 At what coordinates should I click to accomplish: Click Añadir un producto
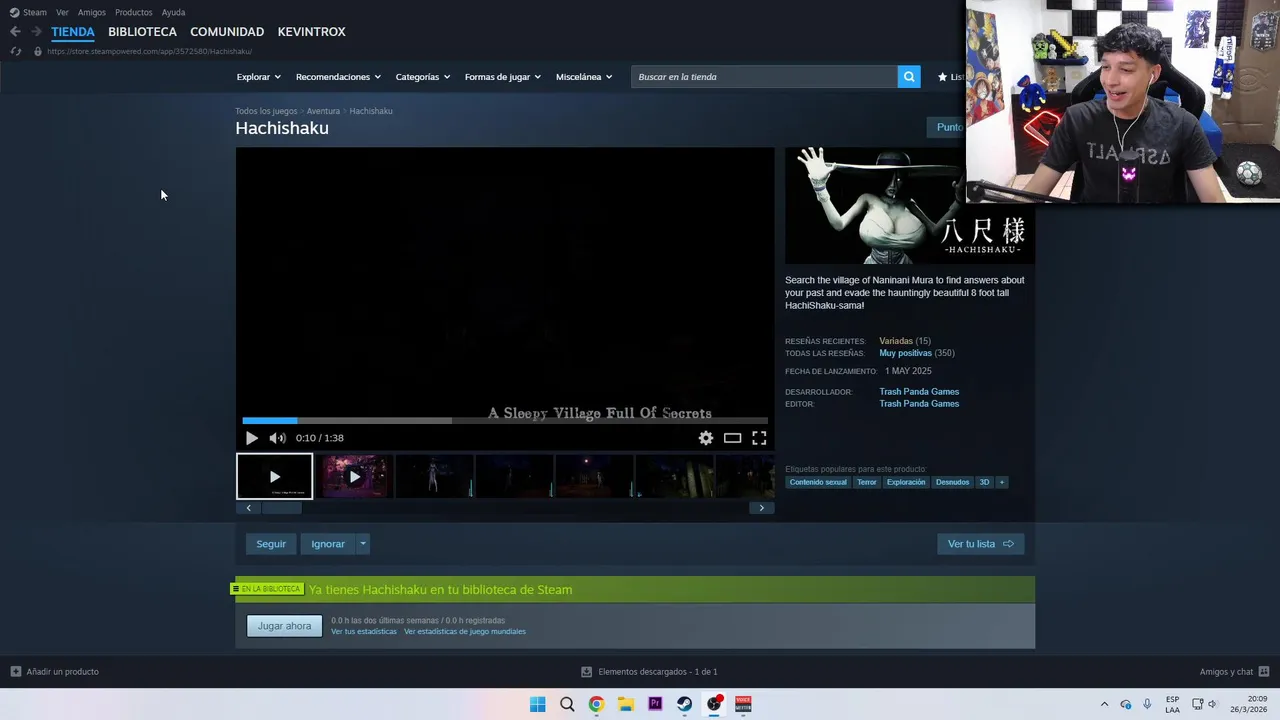[x=54, y=672]
